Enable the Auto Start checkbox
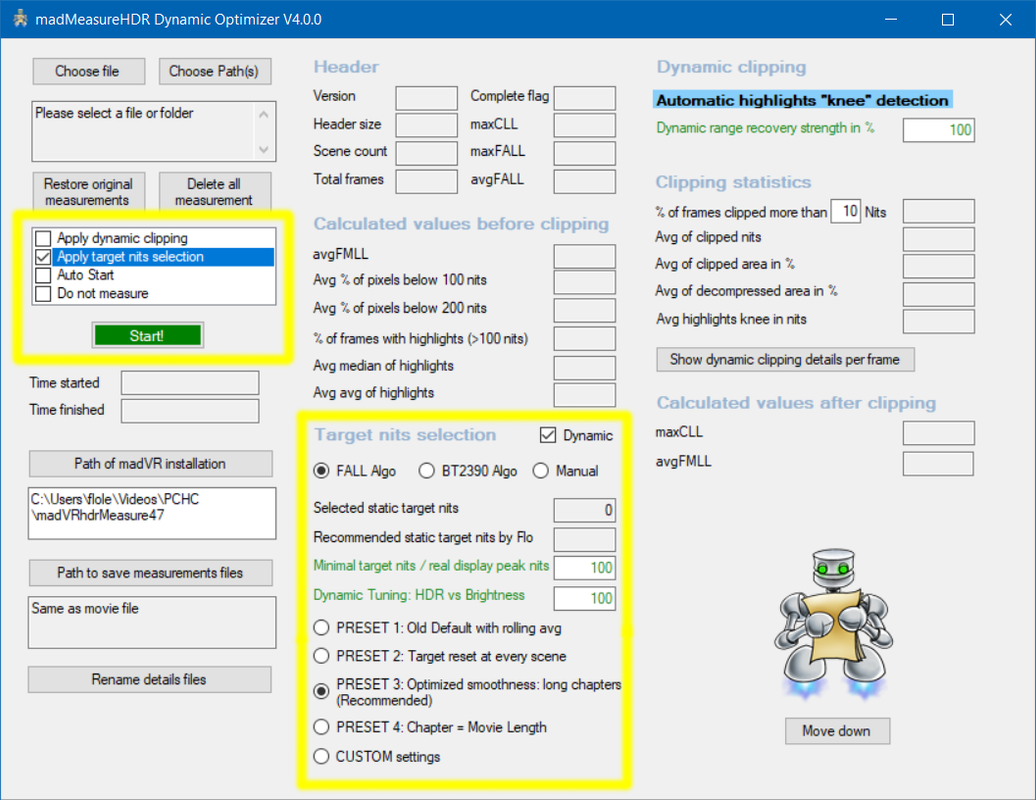 coord(44,275)
